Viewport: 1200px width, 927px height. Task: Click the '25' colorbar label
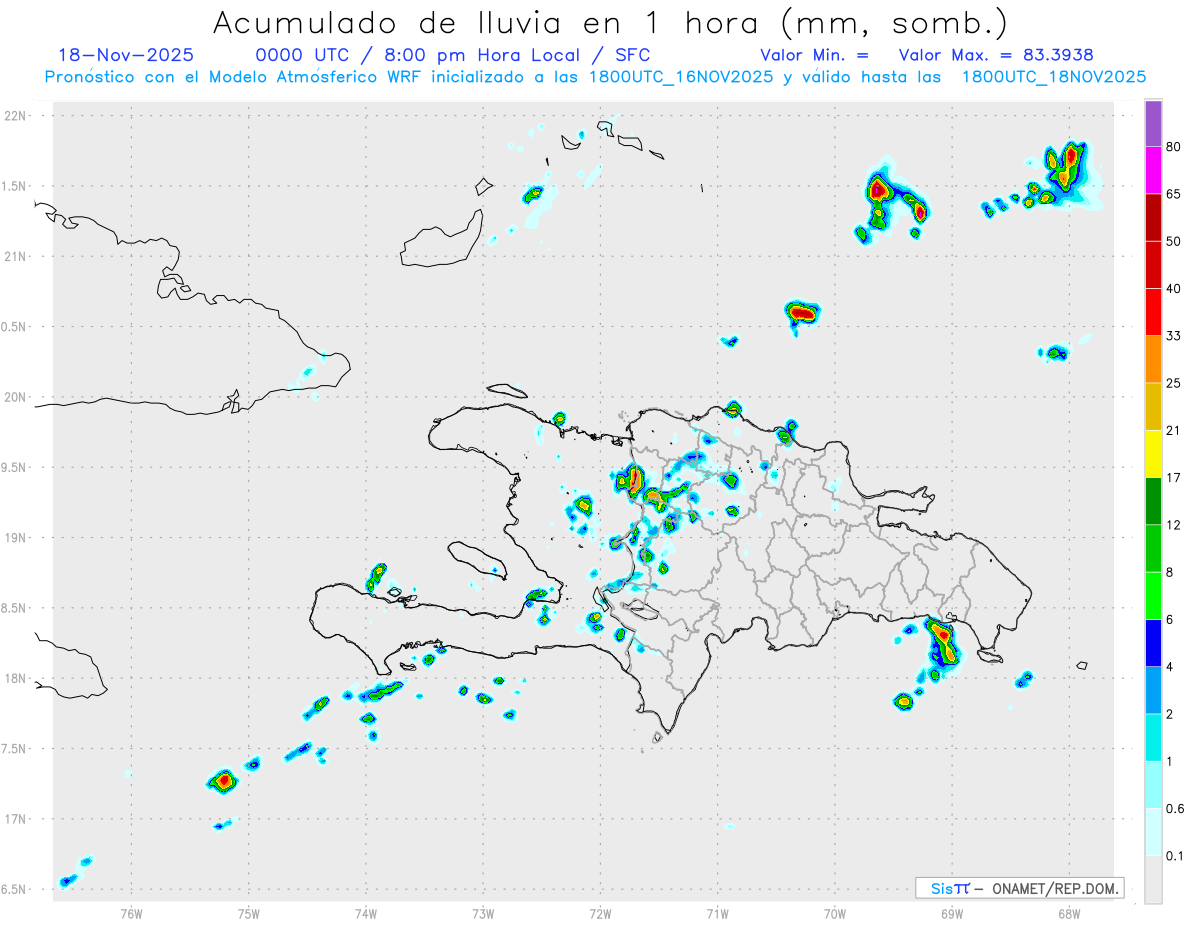(x=1174, y=383)
